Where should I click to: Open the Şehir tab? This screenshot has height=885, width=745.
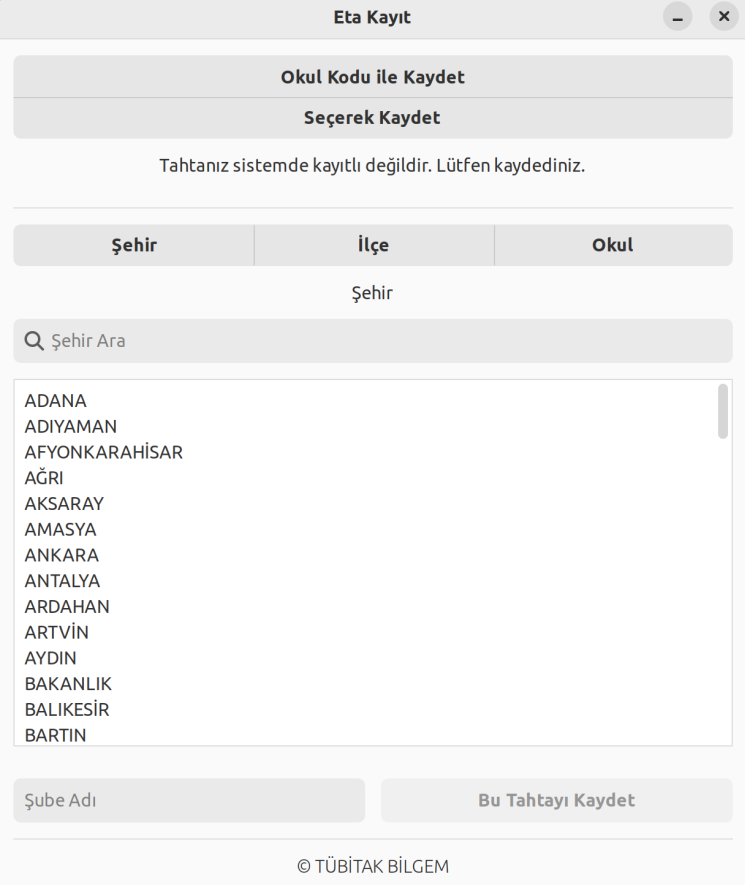tap(134, 245)
